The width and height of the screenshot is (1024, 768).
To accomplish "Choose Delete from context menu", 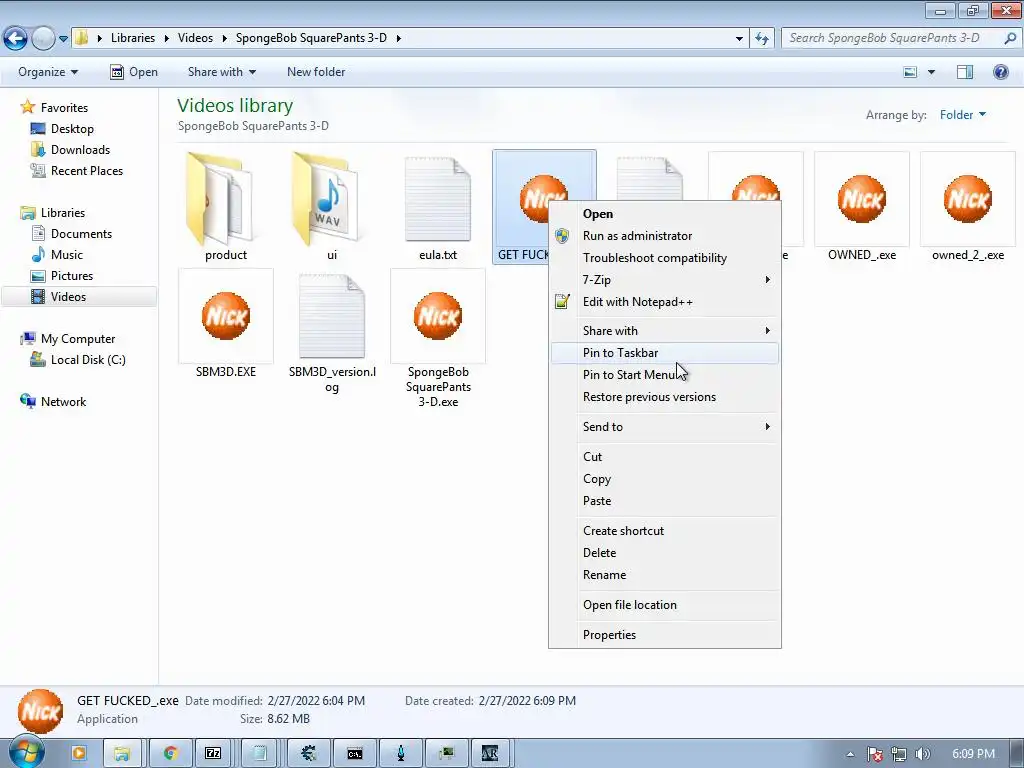I will pos(665,552).
